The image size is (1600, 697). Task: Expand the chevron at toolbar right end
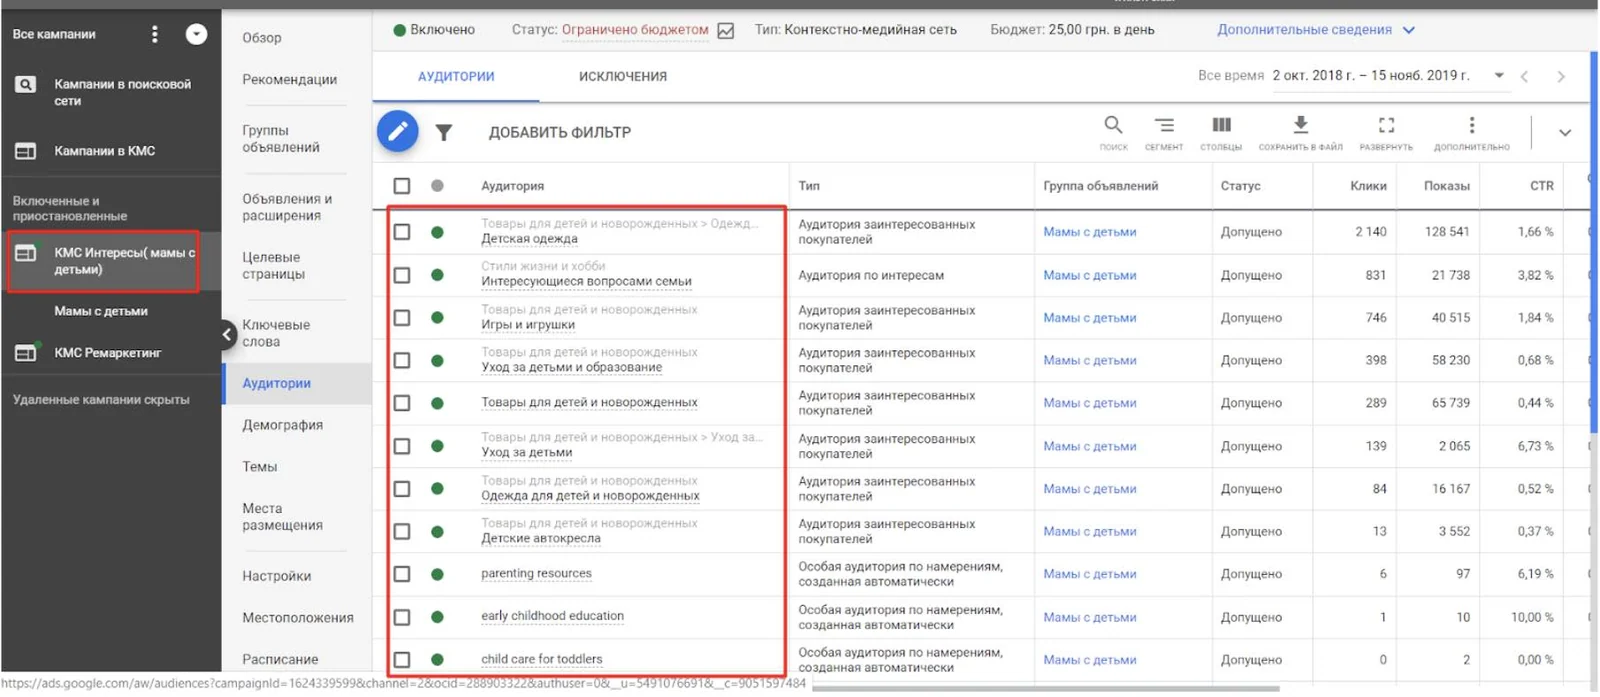[x=1565, y=132]
